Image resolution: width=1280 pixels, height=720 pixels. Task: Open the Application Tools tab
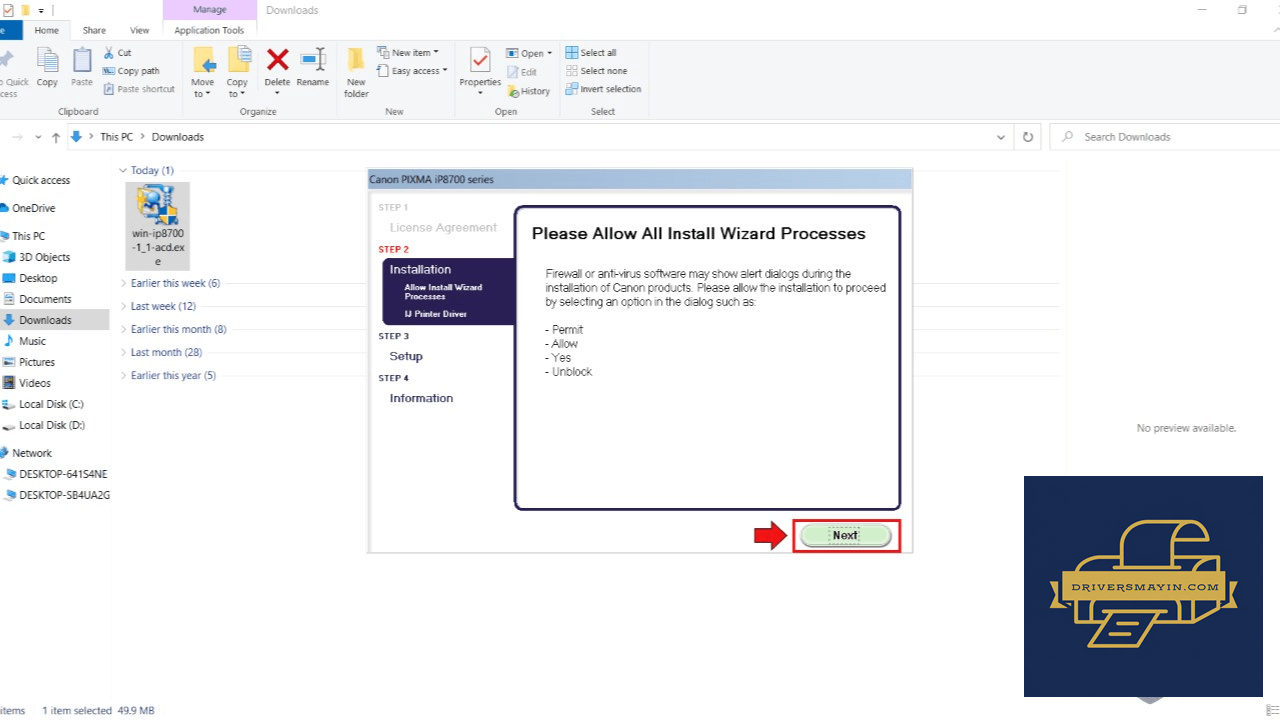tap(209, 30)
